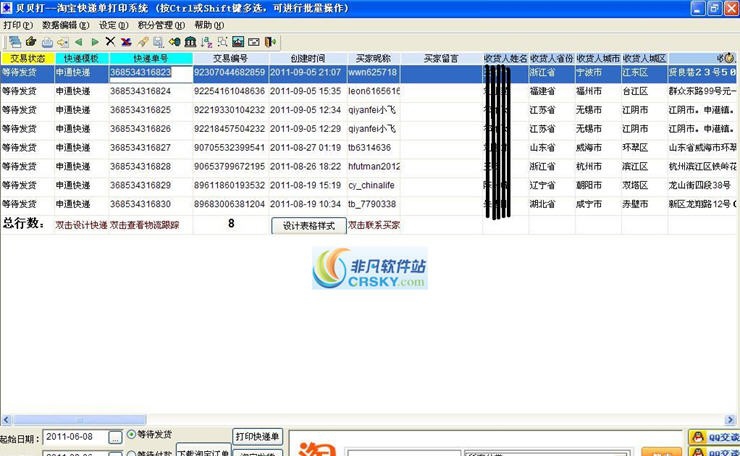The width and height of the screenshot is (740, 456).
Task: Click the brush clear toolbar icon
Action: (143, 42)
